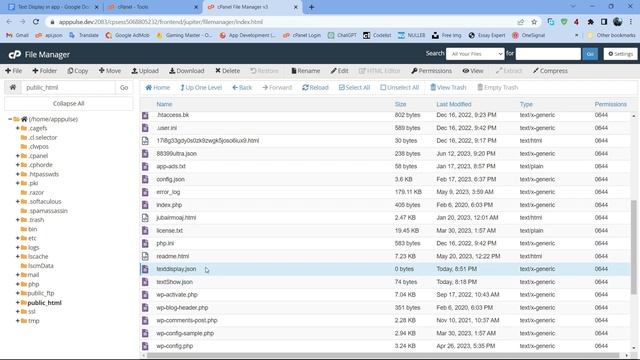Viewport: 640px width, 360px height.
Task: Rename the selected file
Action: pyautogui.click(x=305, y=71)
